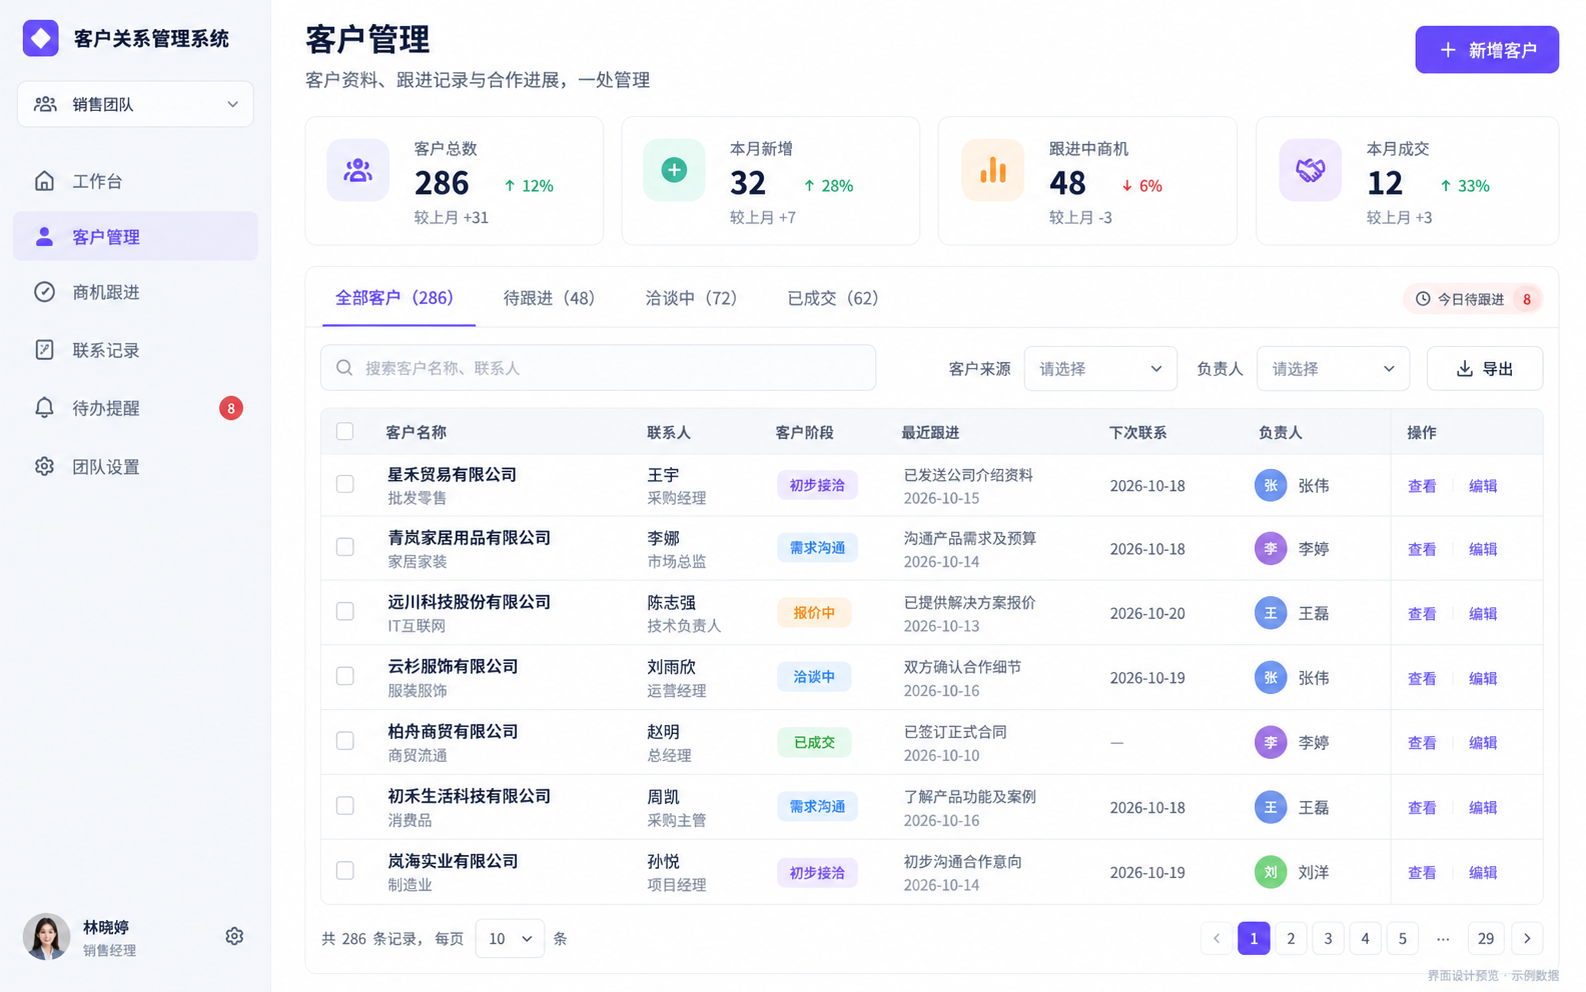This screenshot has height=992, width=1586.
Task: Click the pagination ellipsis to jump pages
Action: tap(1442, 938)
